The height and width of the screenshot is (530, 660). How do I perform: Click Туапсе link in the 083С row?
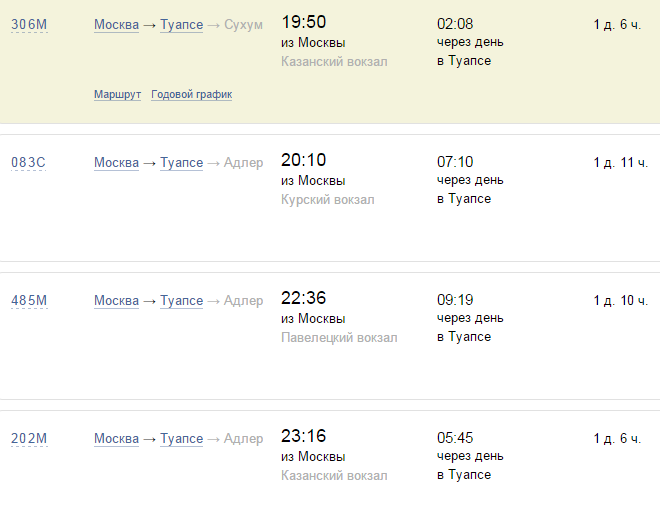[181, 162]
